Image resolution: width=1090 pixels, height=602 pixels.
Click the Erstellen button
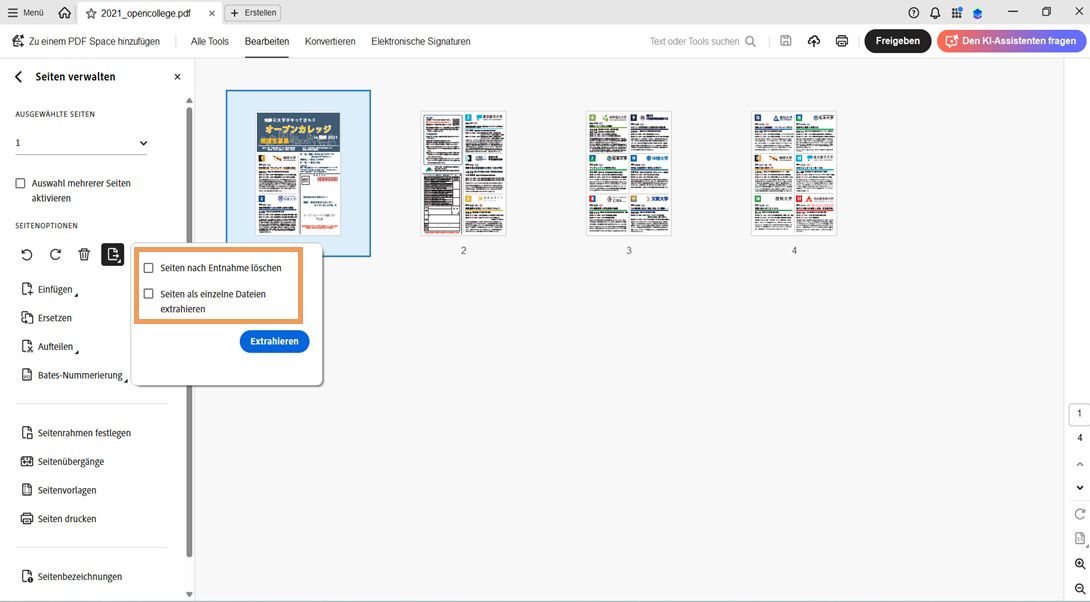253,13
